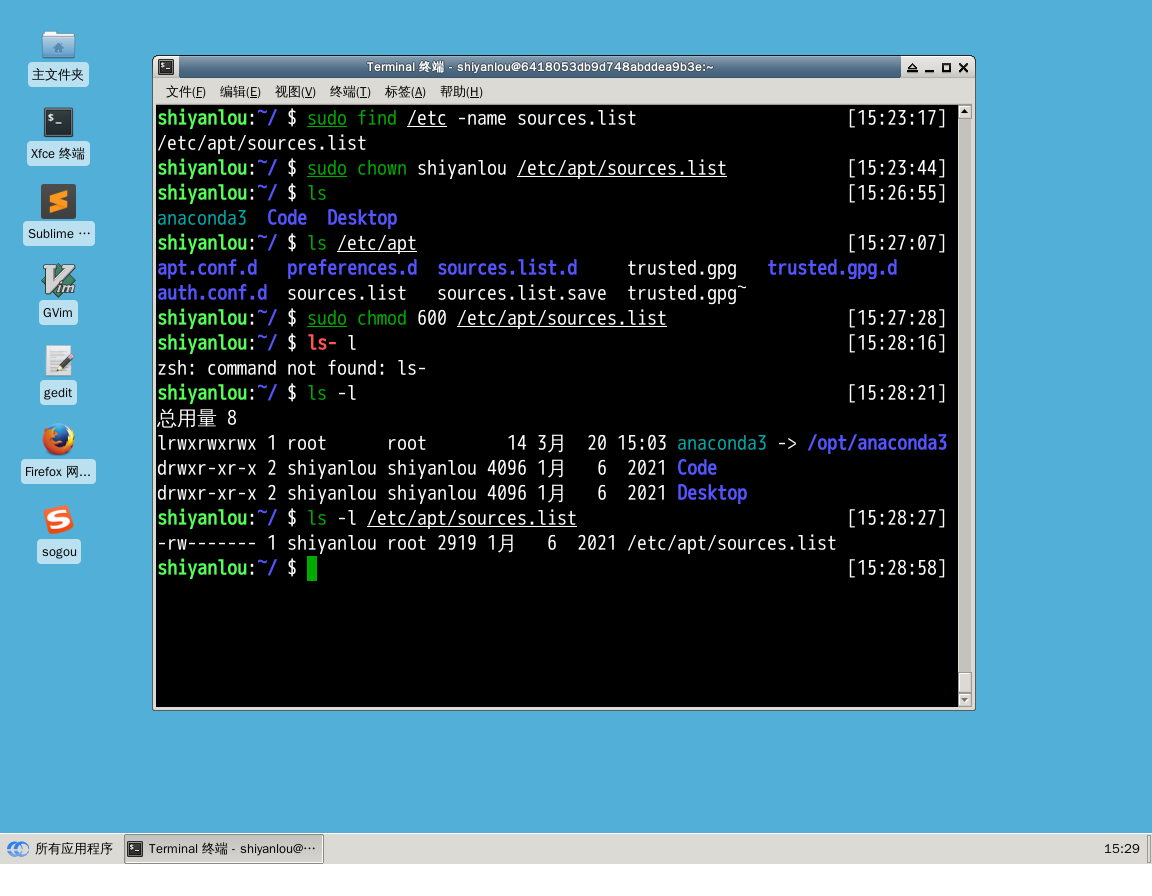
Task: Open the gedit text editor icon
Action: [x=58, y=361]
